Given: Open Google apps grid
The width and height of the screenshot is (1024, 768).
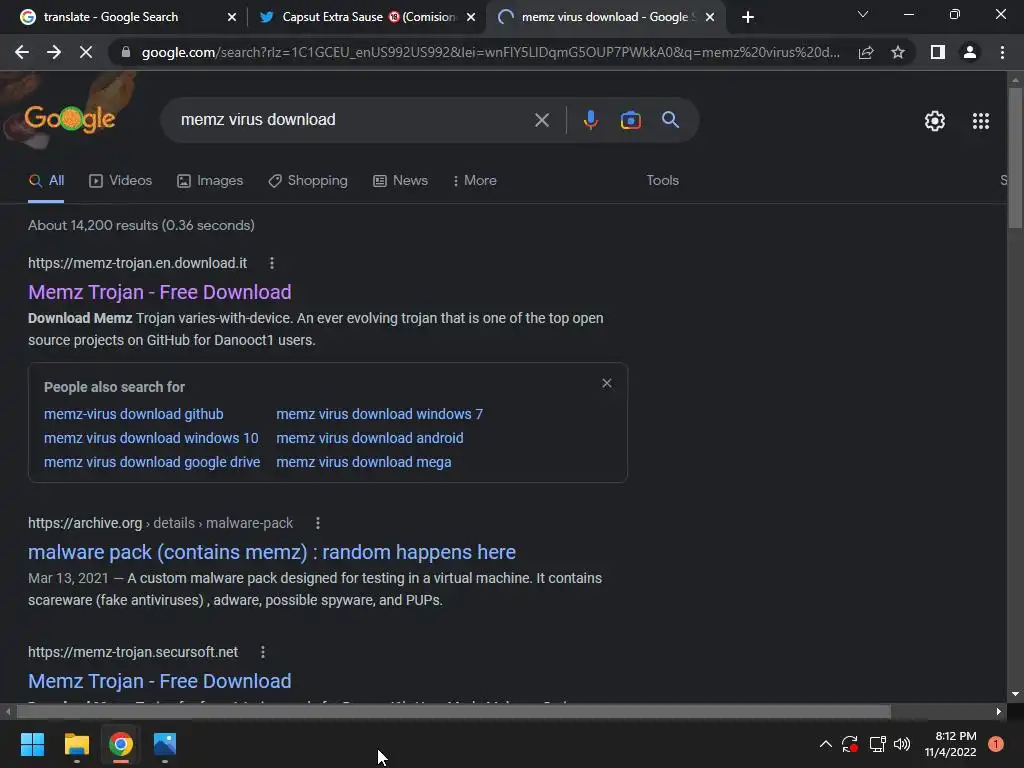Looking at the screenshot, I should 980,121.
